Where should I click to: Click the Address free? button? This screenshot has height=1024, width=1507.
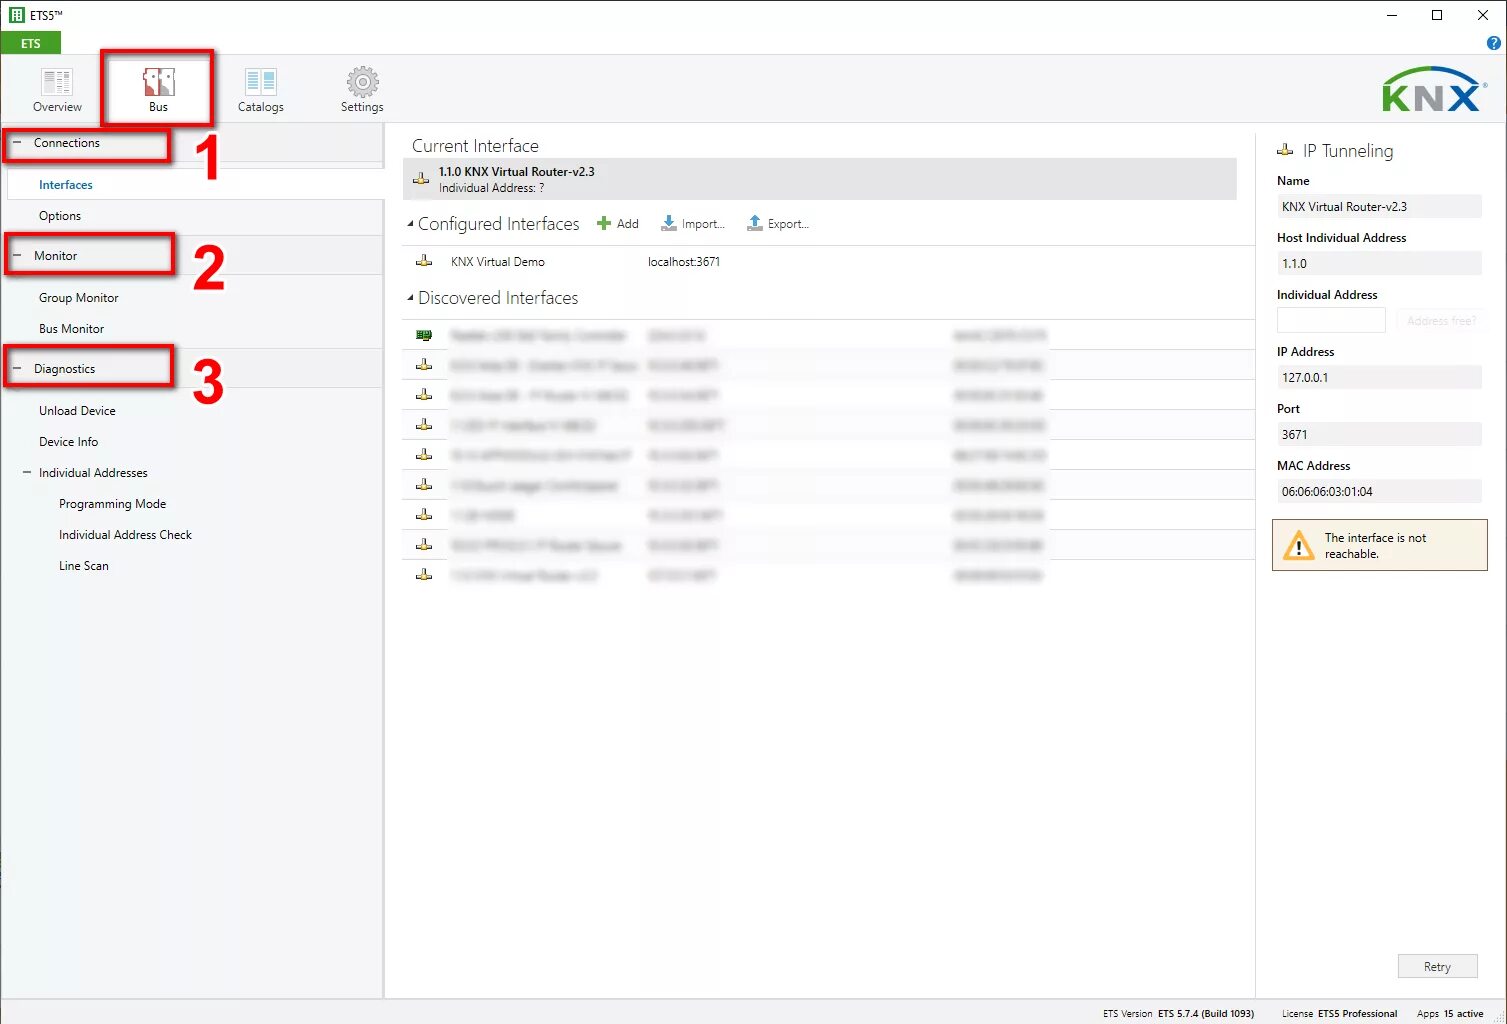[1441, 320]
